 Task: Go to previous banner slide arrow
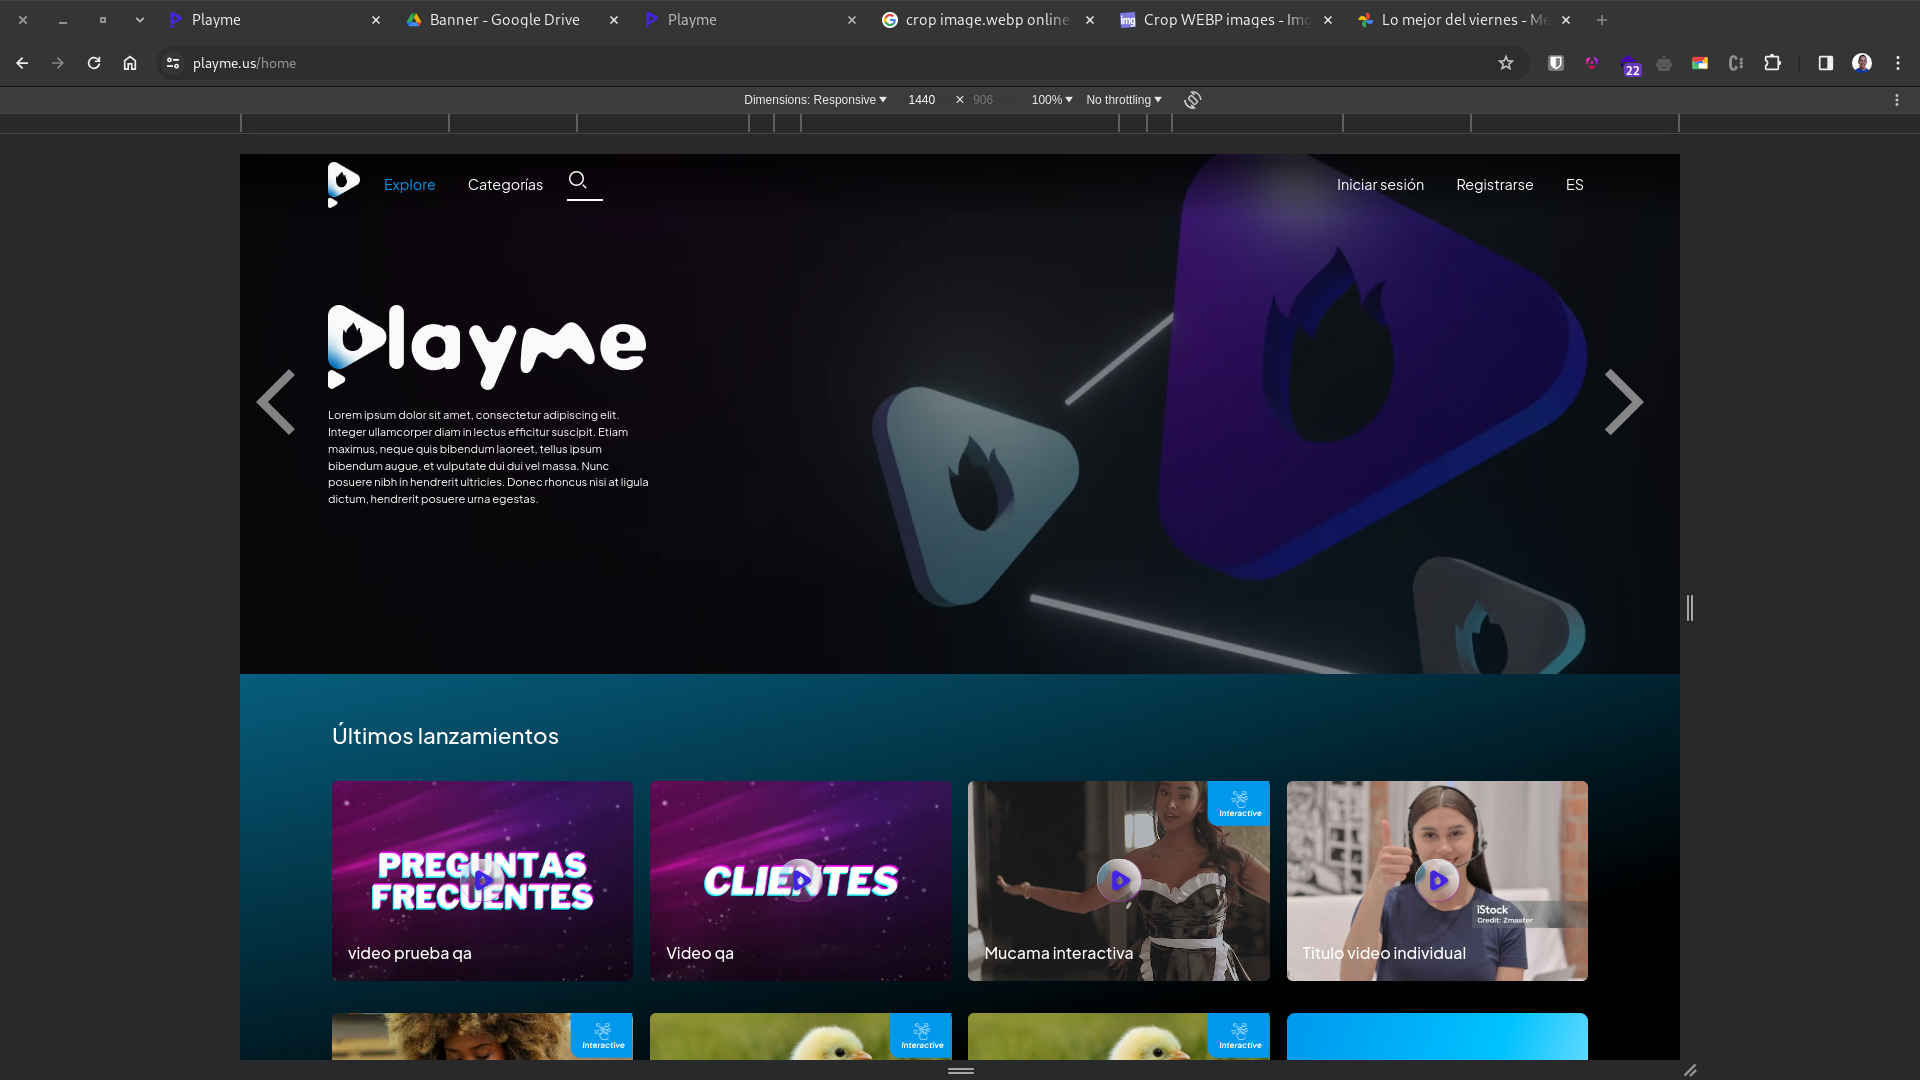[276, 402]
